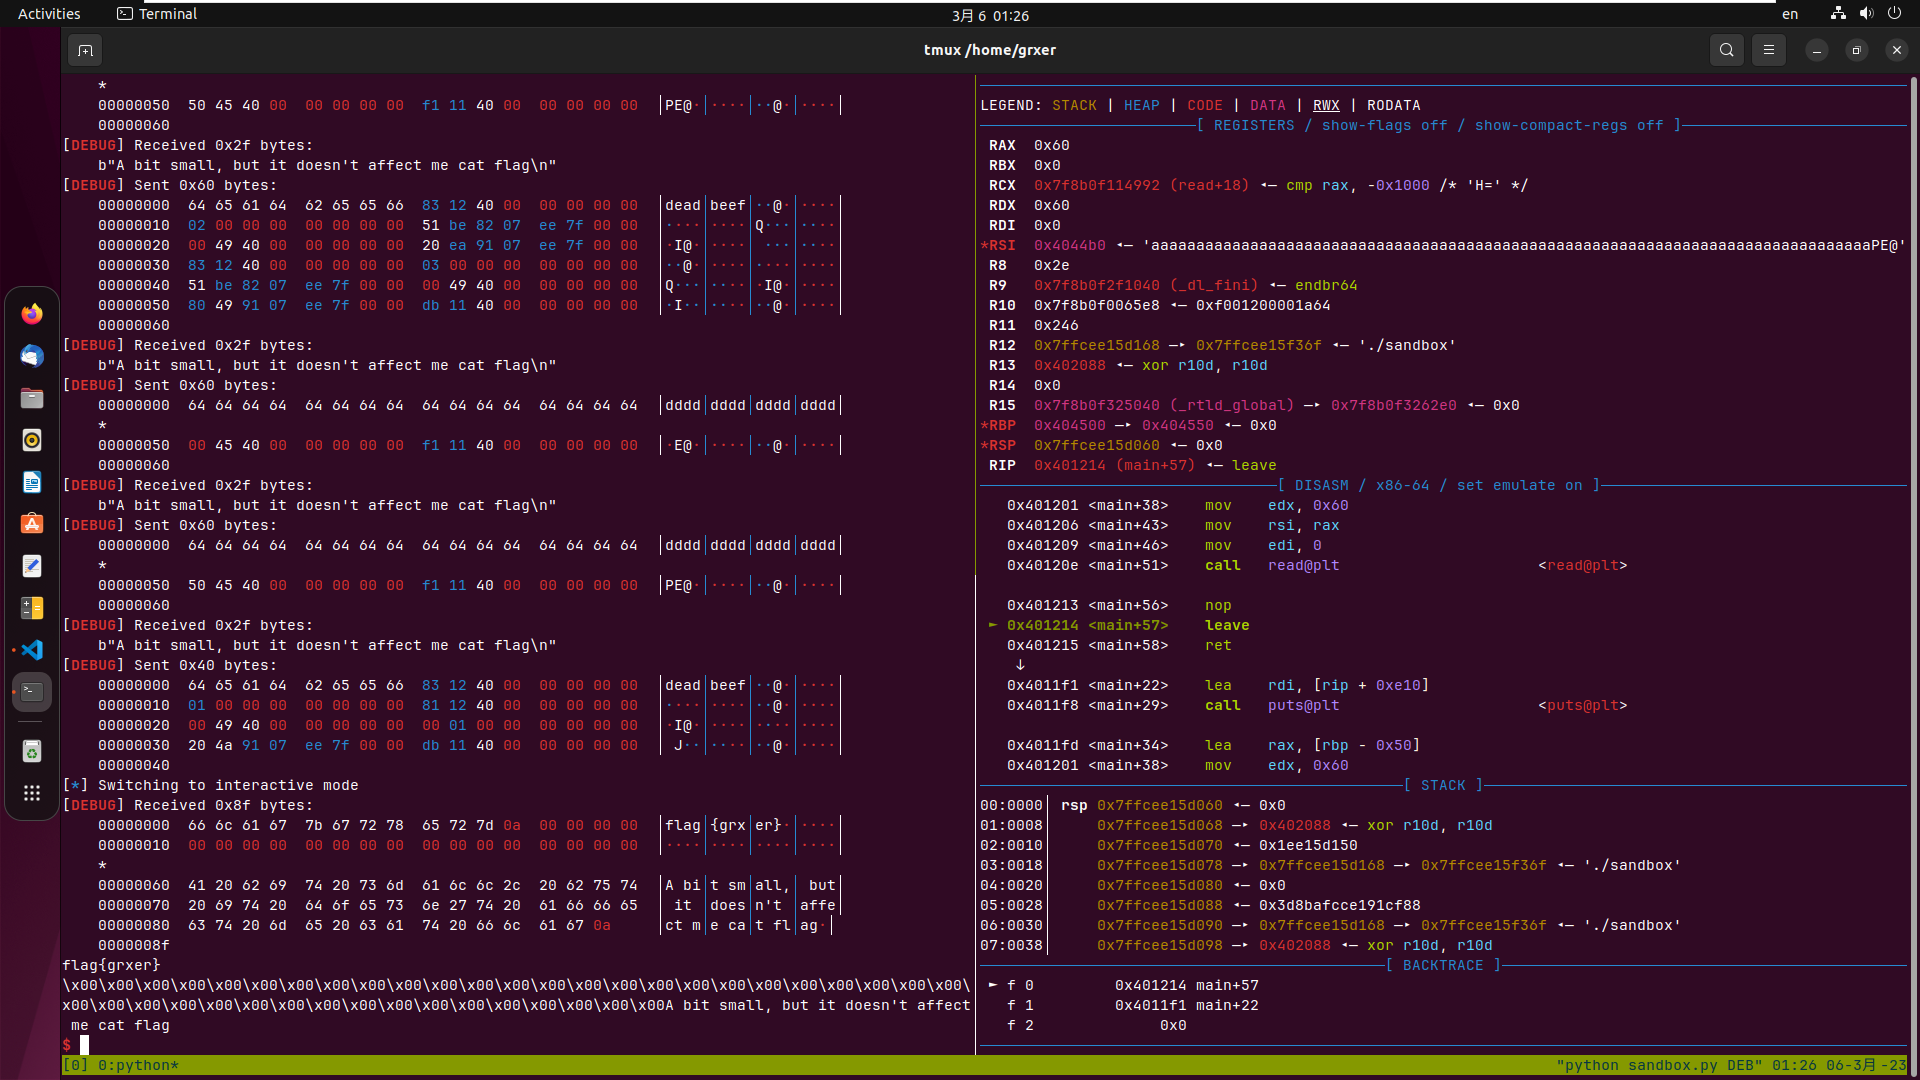This screenshot has width=1920, height=1080.
Task: Click the DATA legend label
Action: coord(1267,105)
